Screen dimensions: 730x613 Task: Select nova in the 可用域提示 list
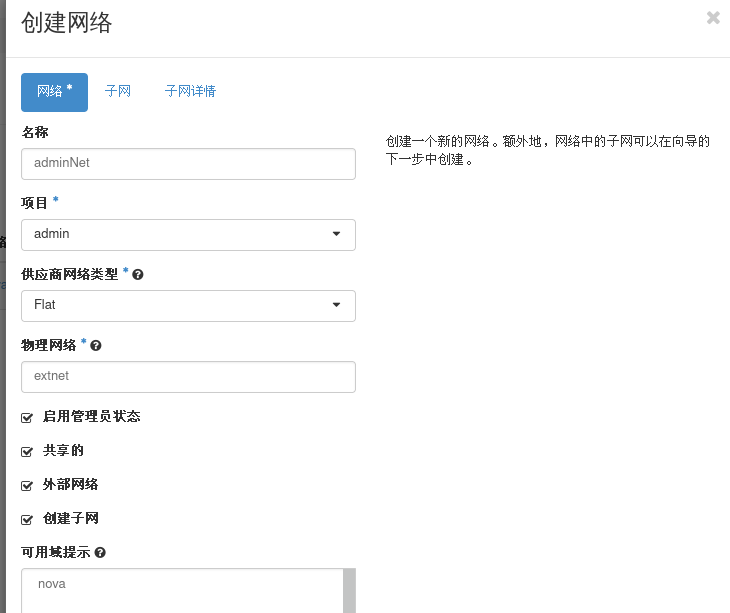[52, 584]
